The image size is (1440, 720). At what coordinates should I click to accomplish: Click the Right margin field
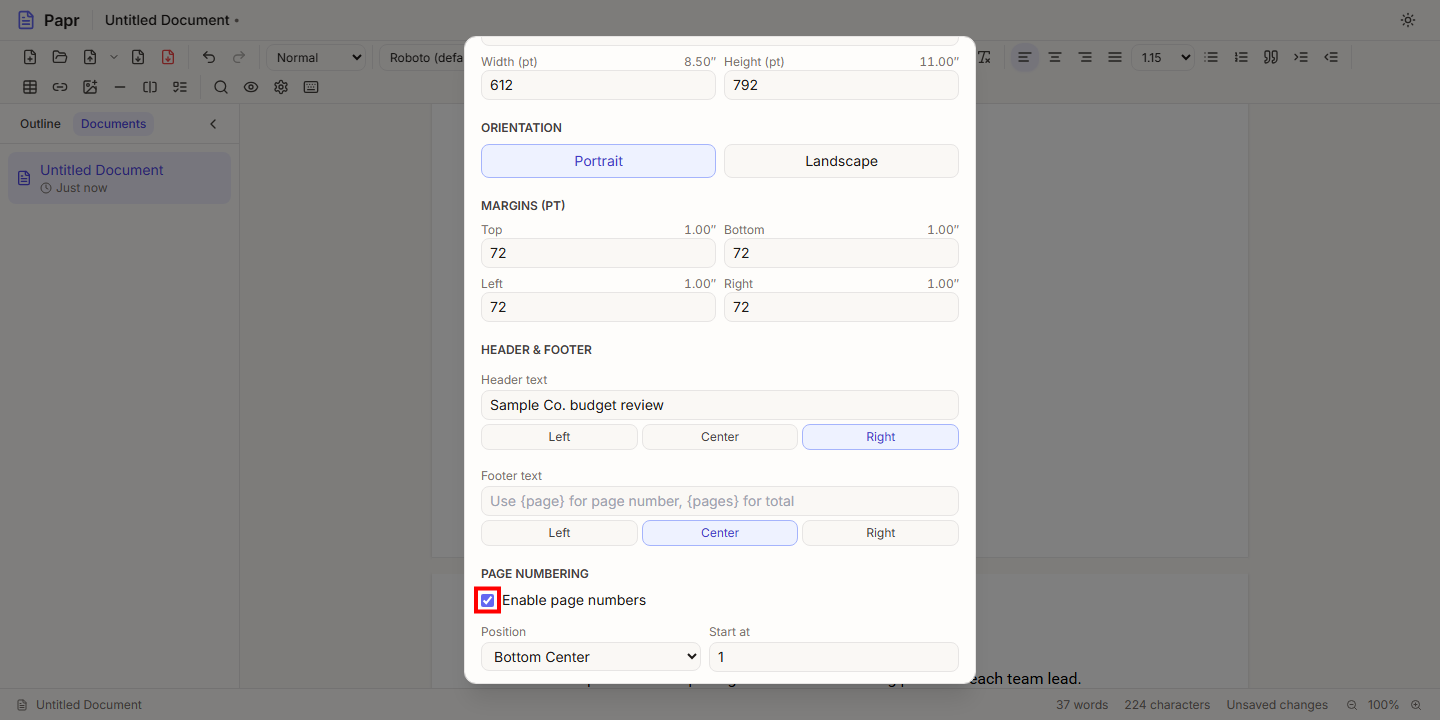pyautogui.click(x=841, y=307)
